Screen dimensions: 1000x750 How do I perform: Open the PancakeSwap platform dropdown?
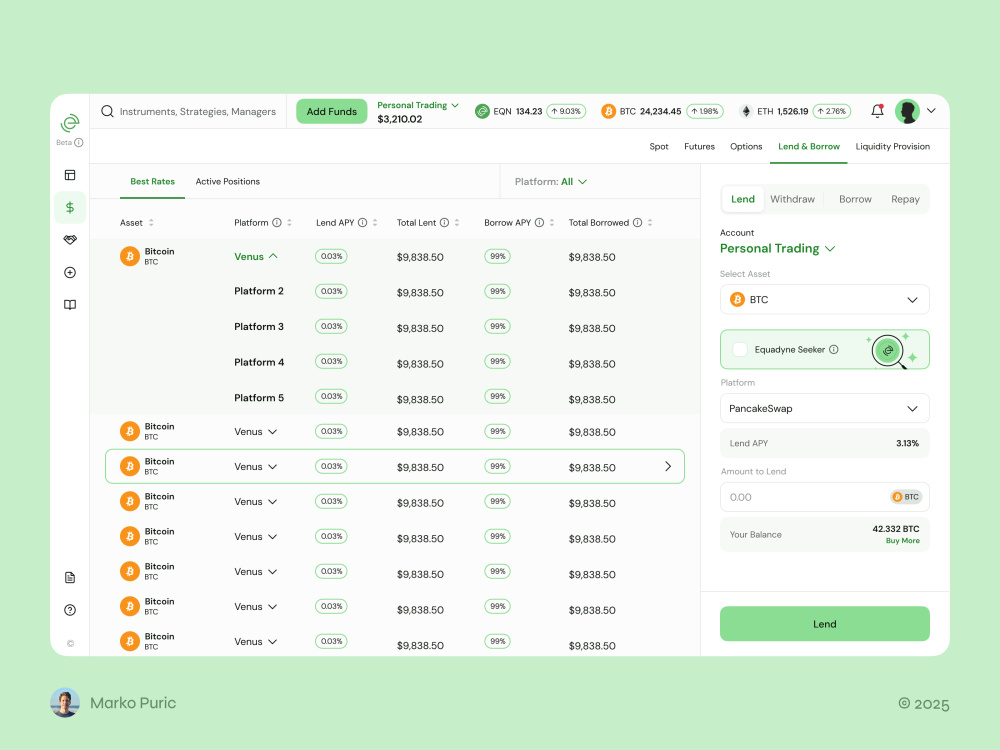tap(825, 408)
